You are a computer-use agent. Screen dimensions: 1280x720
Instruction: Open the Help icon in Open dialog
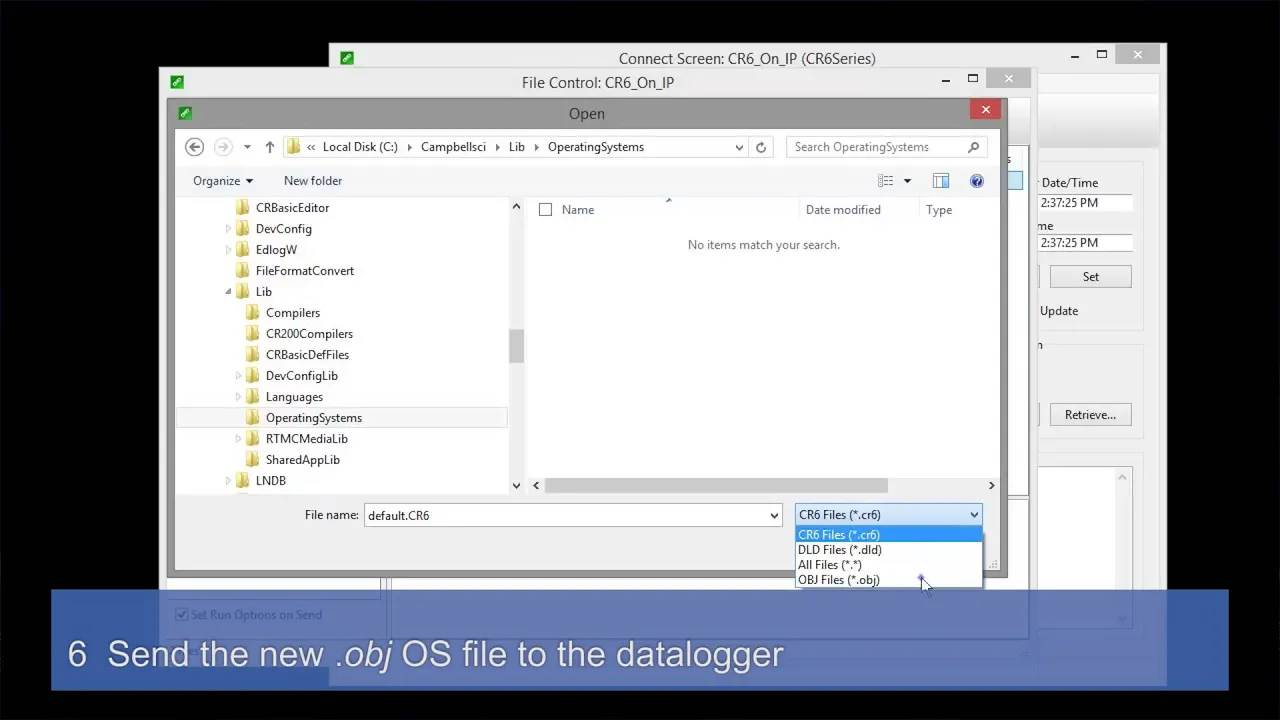(977, 181)
